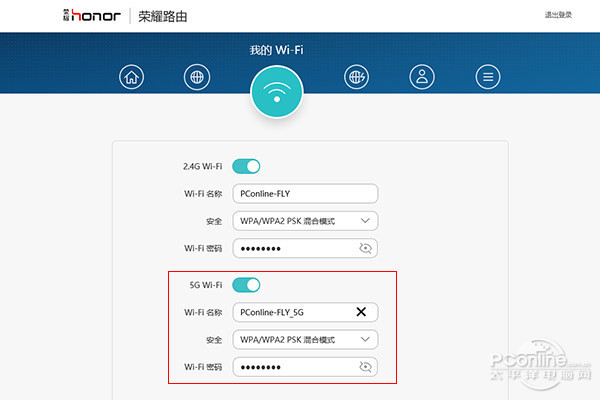Toggle the 2.4G Wi-Fi switch
Image resolution: width=600 pixels, height=400 pixels.
246,167
